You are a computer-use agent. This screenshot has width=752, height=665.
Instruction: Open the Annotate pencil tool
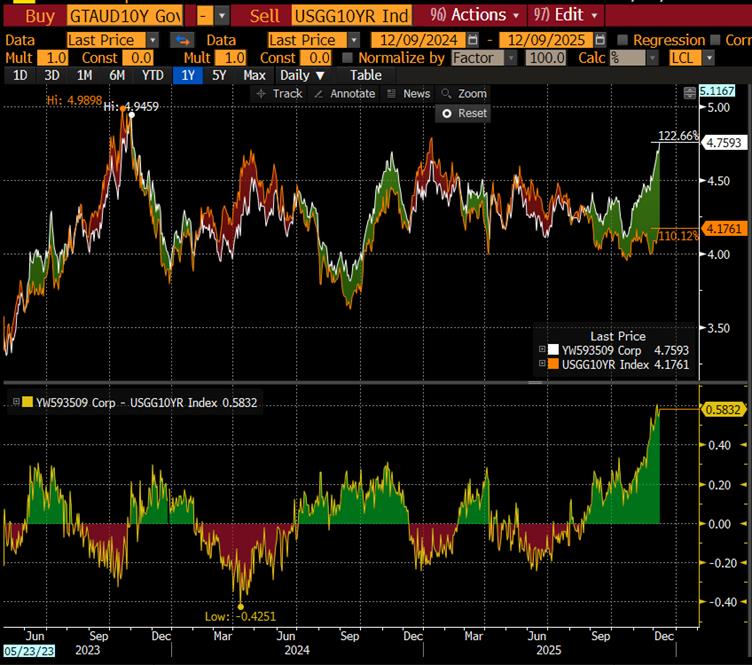pos(345,93)
